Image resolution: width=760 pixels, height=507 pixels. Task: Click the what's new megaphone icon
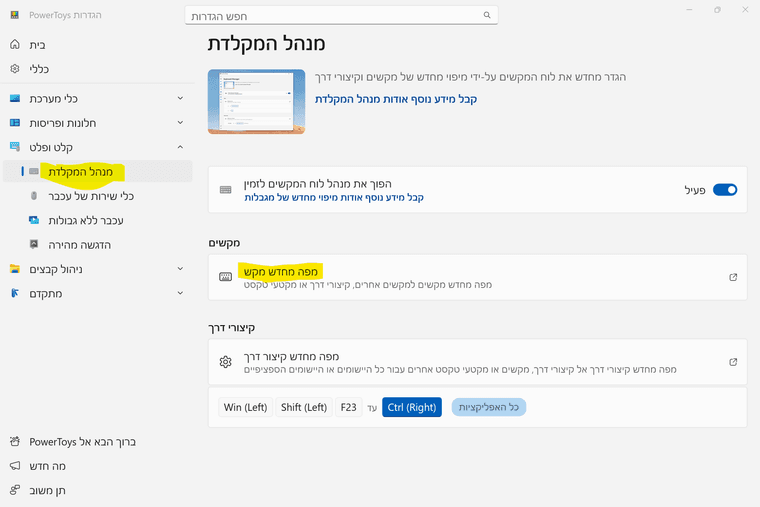pyautogui.click(x=15, y=465)
